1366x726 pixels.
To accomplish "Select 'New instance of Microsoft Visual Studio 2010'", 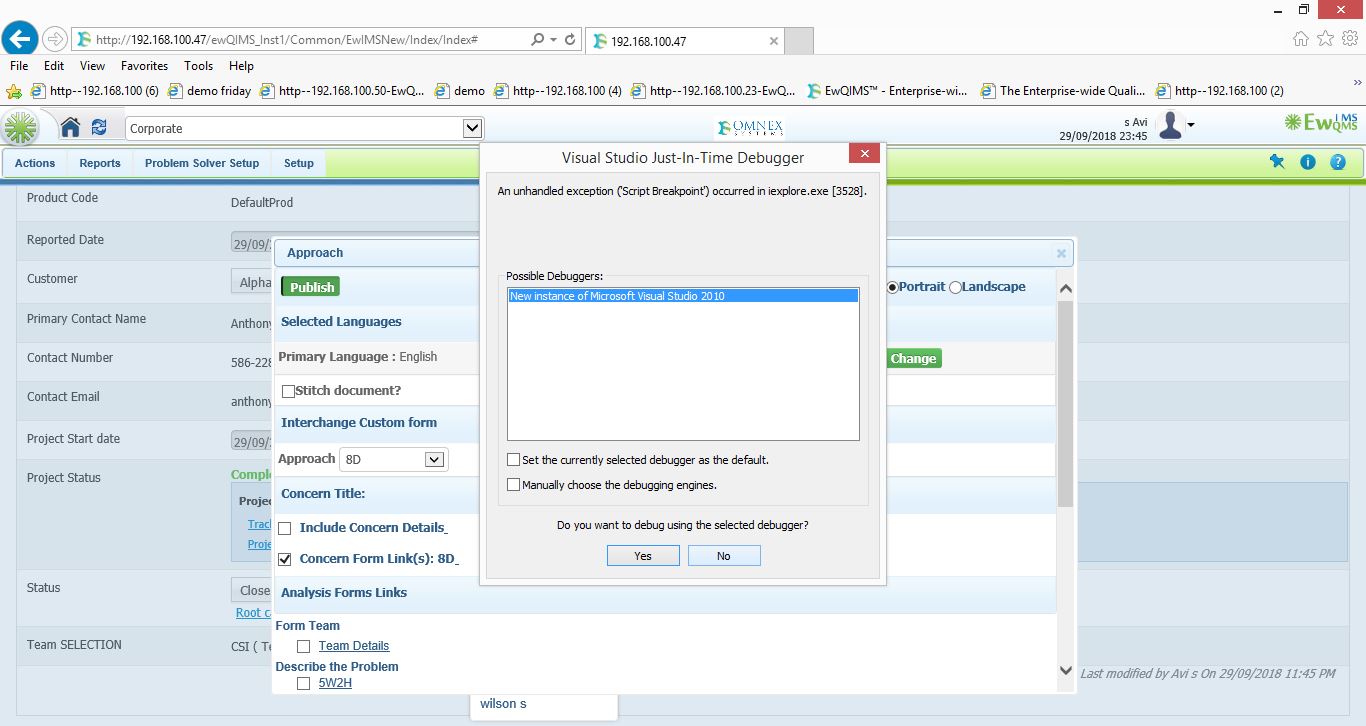I will point(683,296).
